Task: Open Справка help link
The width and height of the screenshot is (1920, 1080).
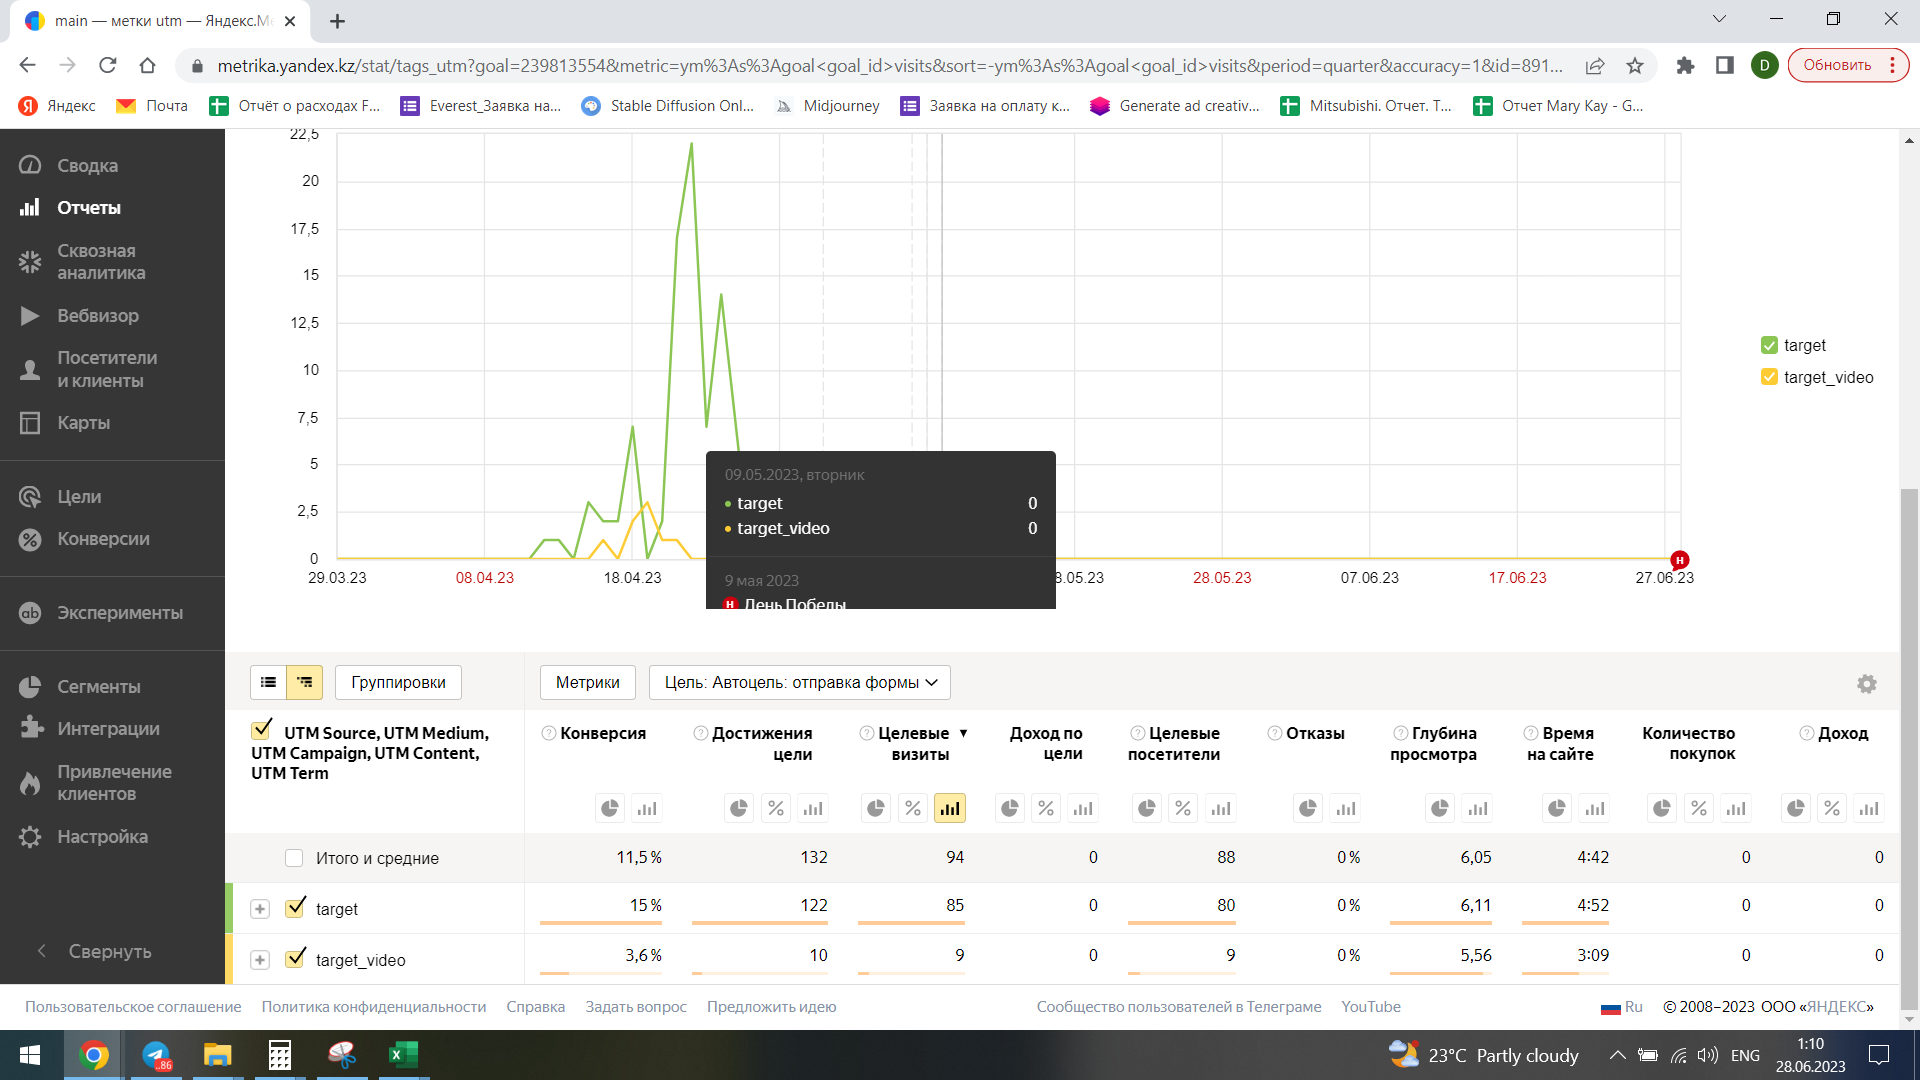Action: coord(535,1007)
